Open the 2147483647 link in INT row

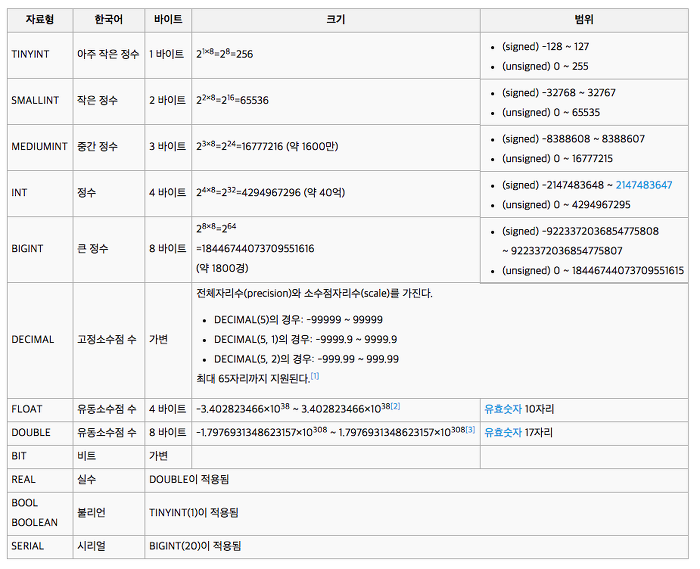point(644,185)
